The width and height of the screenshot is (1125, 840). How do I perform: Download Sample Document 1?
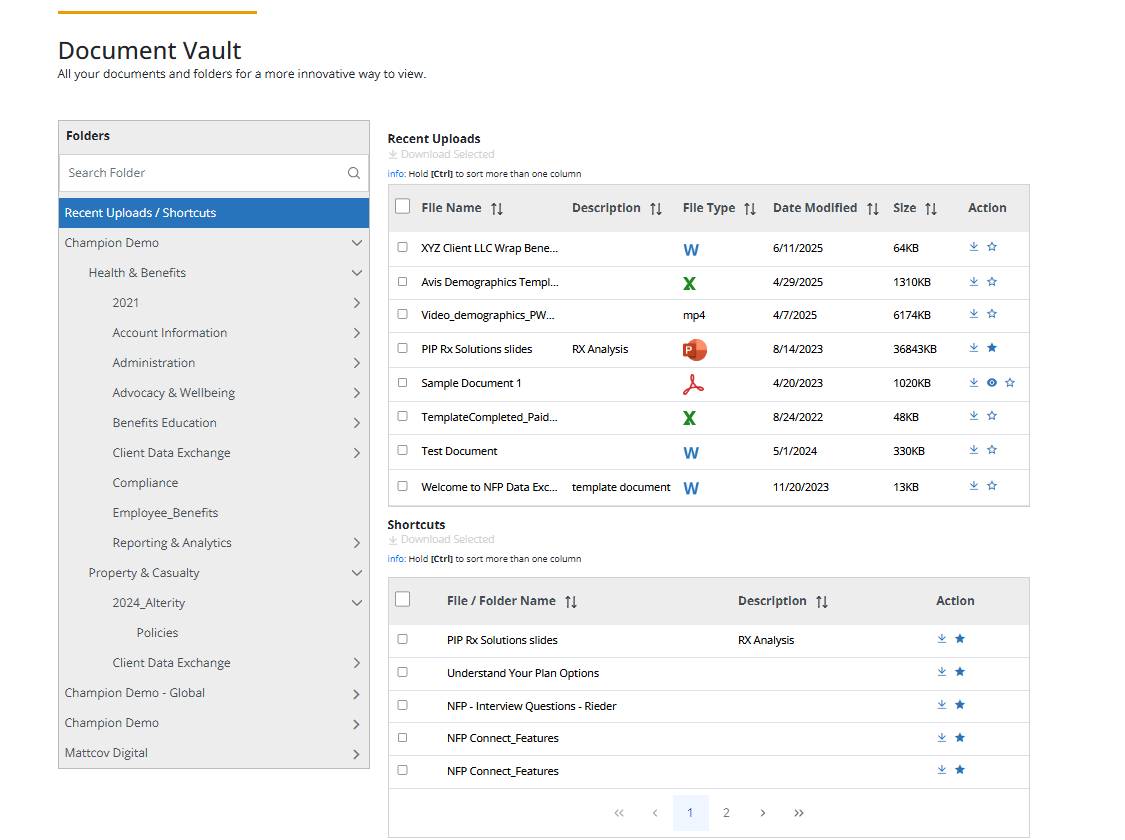pyautogui.click(x=974, y=382)
